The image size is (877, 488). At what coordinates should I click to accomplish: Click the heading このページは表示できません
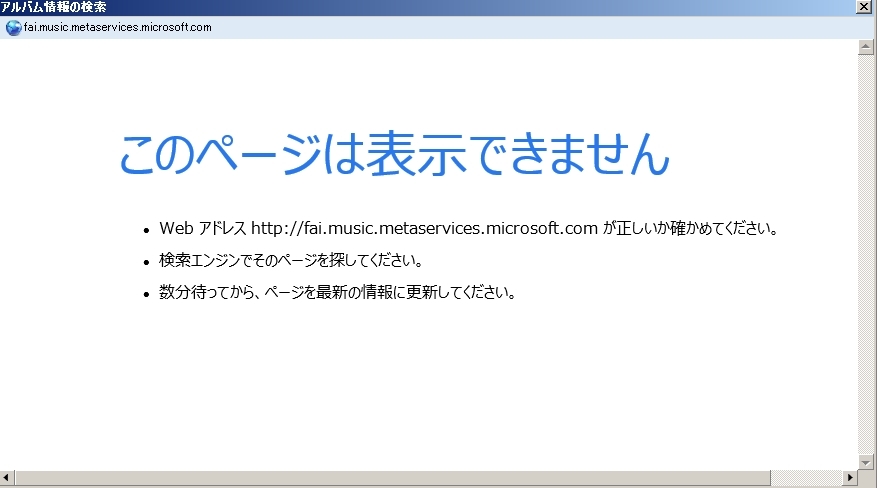click(393, 155)
